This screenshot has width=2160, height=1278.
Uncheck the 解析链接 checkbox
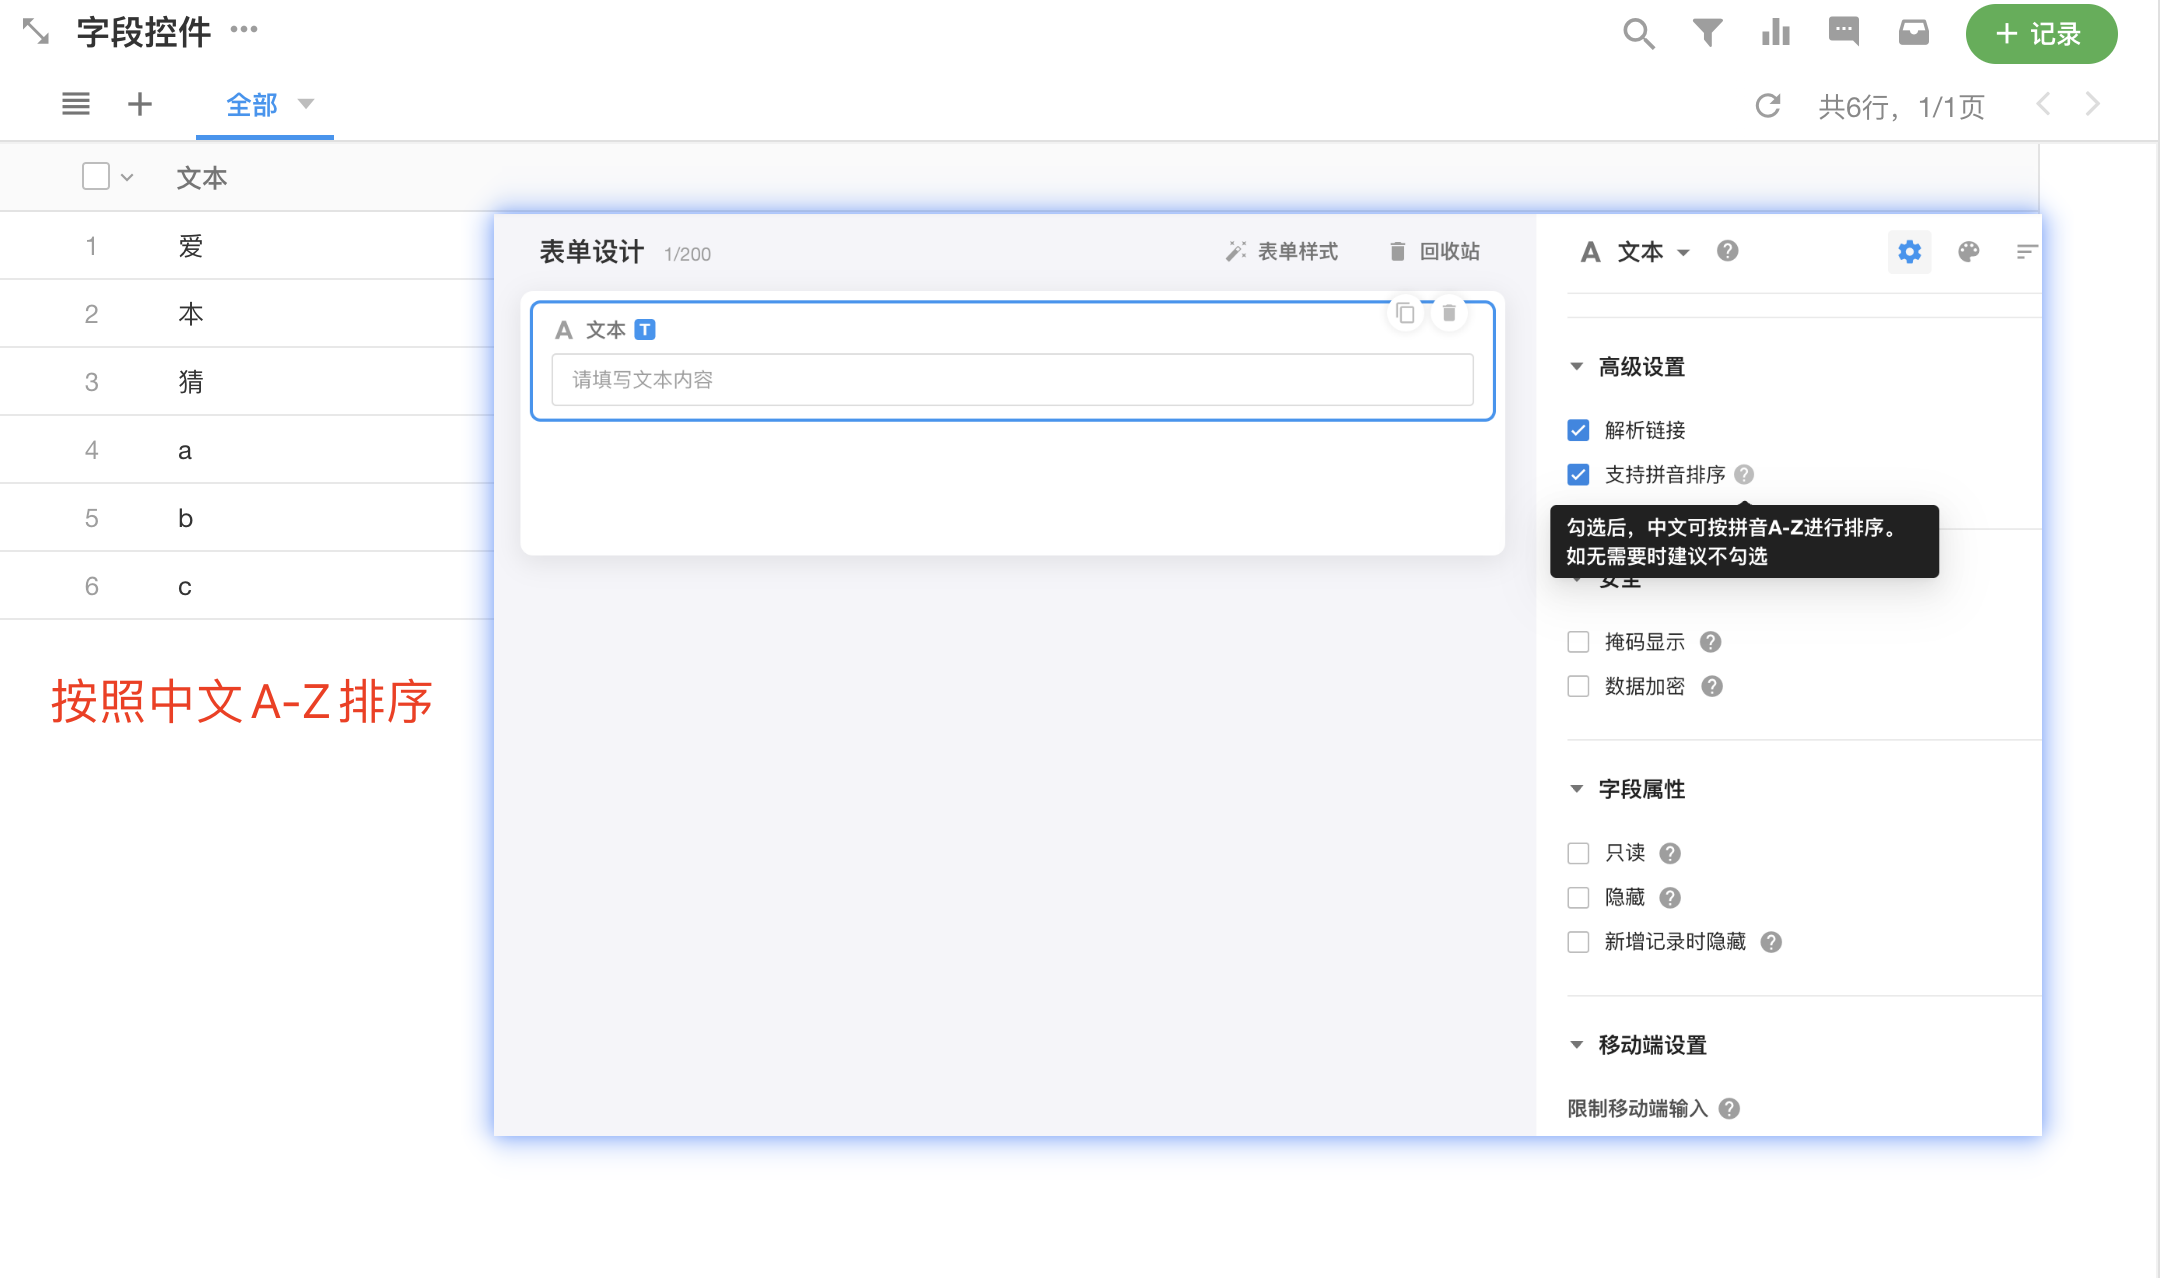pyautogui.click(x=1578, y=430)
